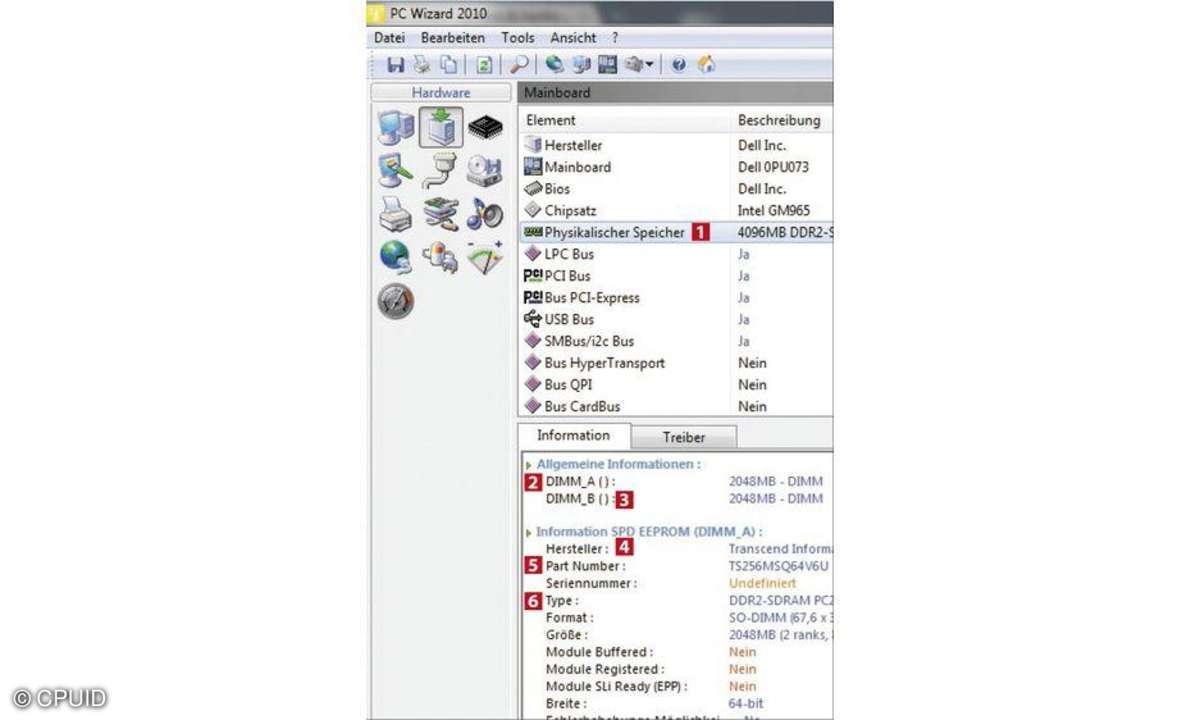Screen dimensions: 1200x720
Task: Click the Part Number entry
Action: tap(584, 566)
